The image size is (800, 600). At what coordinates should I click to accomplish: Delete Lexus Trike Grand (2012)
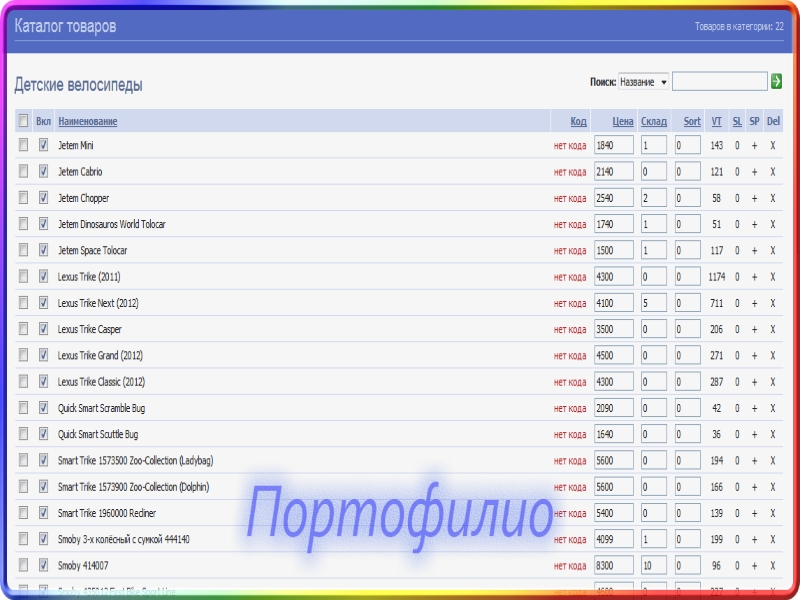772,356
